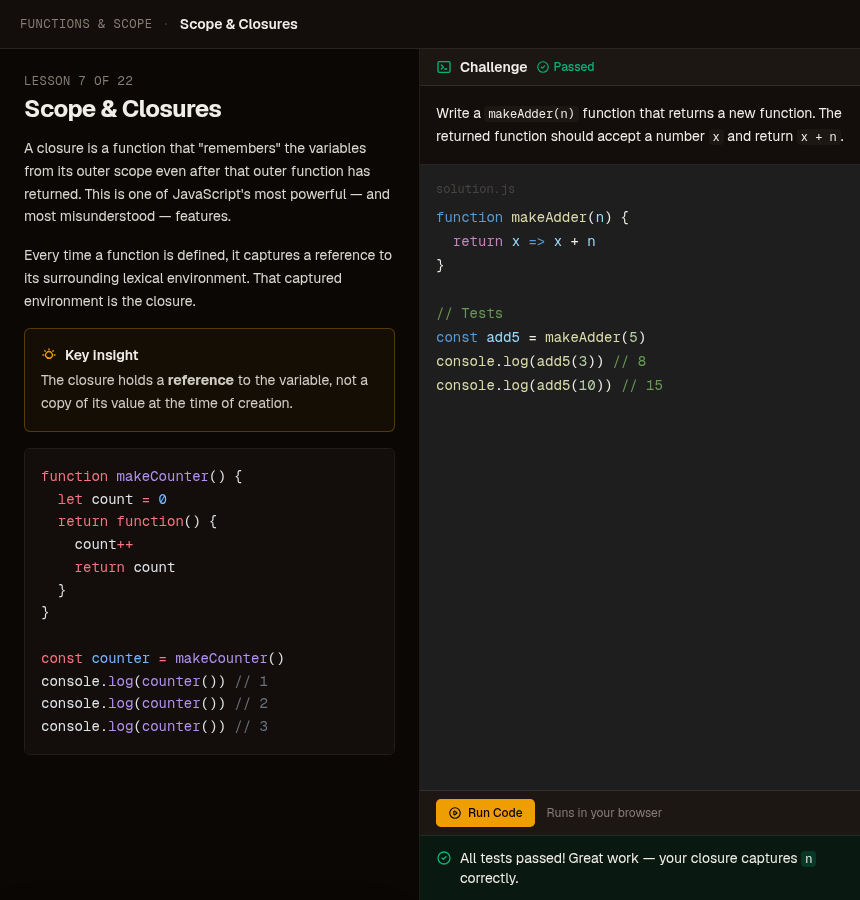Click the const add5 = makeAdder(5) line

tap(541, 338)
